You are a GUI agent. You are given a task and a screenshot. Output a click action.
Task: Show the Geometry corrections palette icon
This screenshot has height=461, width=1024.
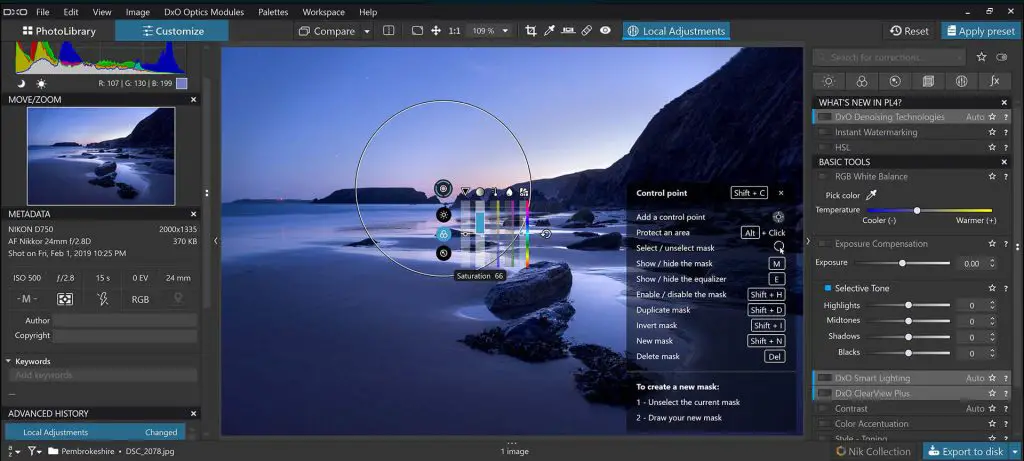click(929, 81)
